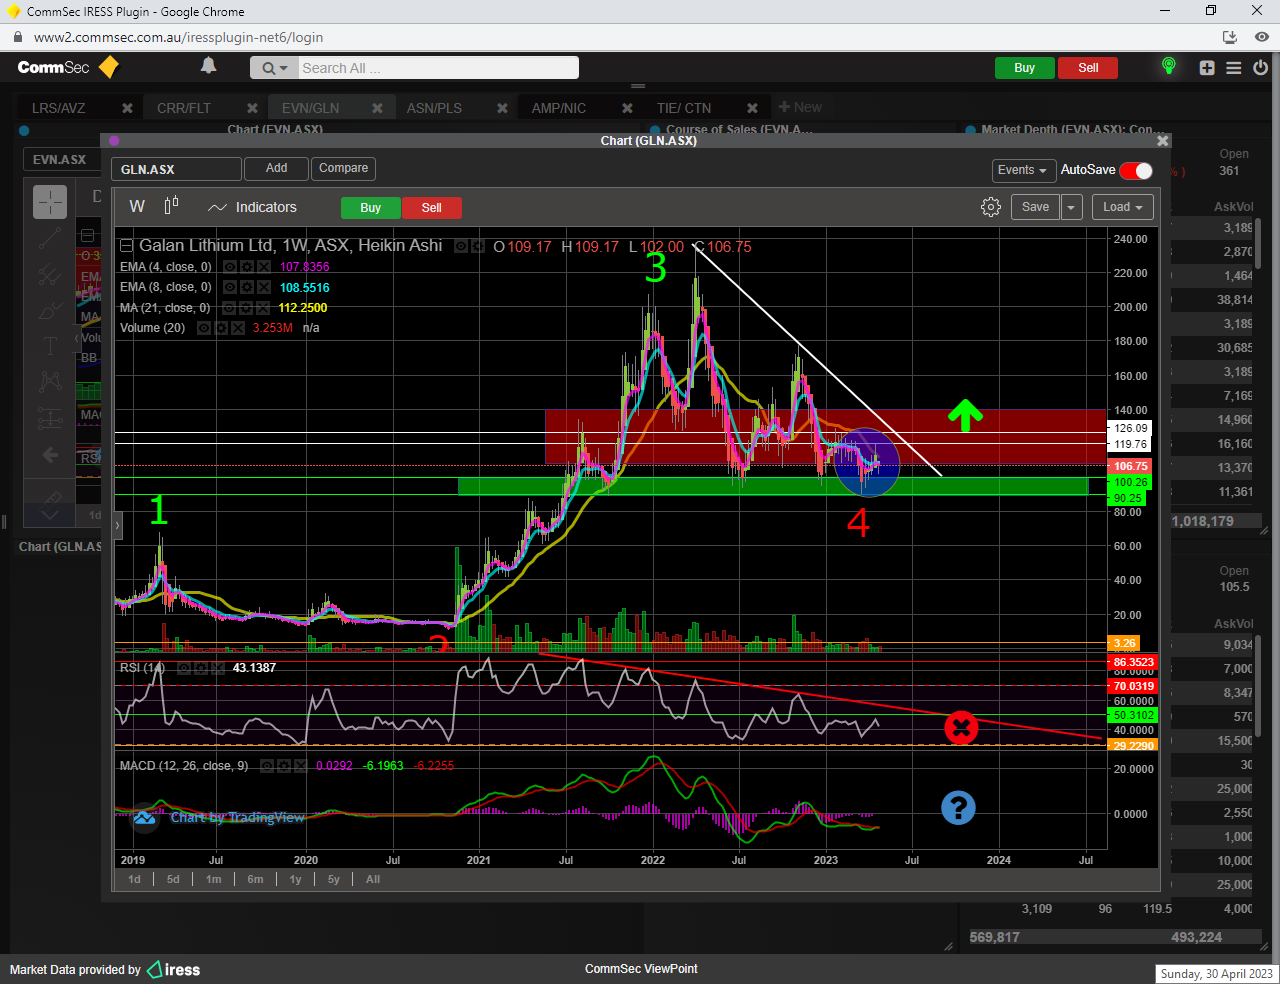This screenshot has height=984, width=1280.
Task: Open settings gear for RSI indicator
Action: coord(201,668)
